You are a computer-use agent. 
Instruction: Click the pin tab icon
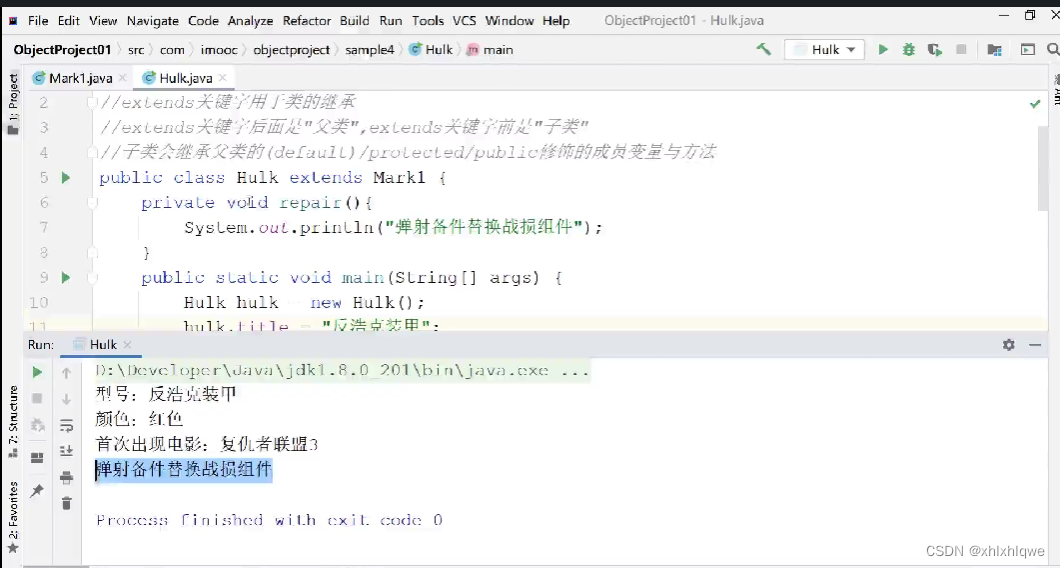[37, 490]
